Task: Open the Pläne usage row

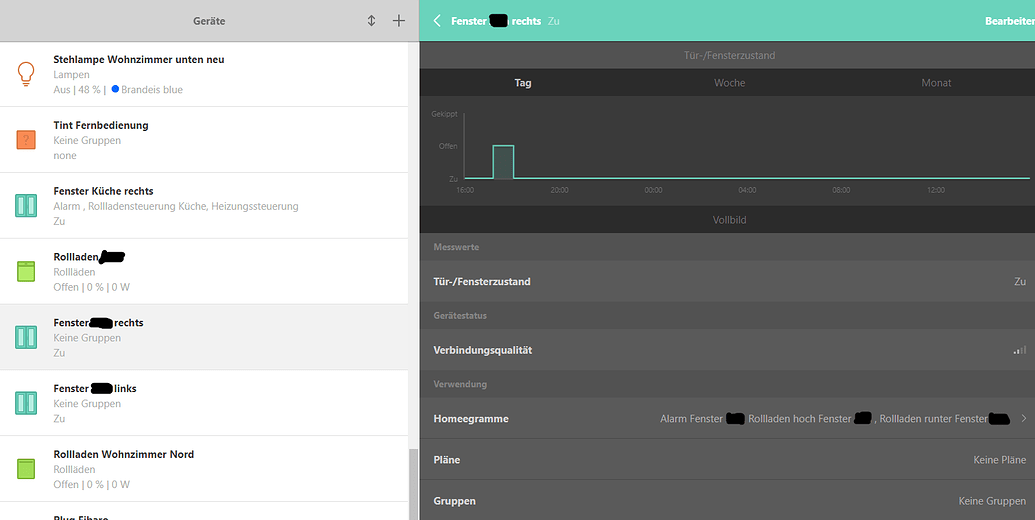Action: (727, 460)
